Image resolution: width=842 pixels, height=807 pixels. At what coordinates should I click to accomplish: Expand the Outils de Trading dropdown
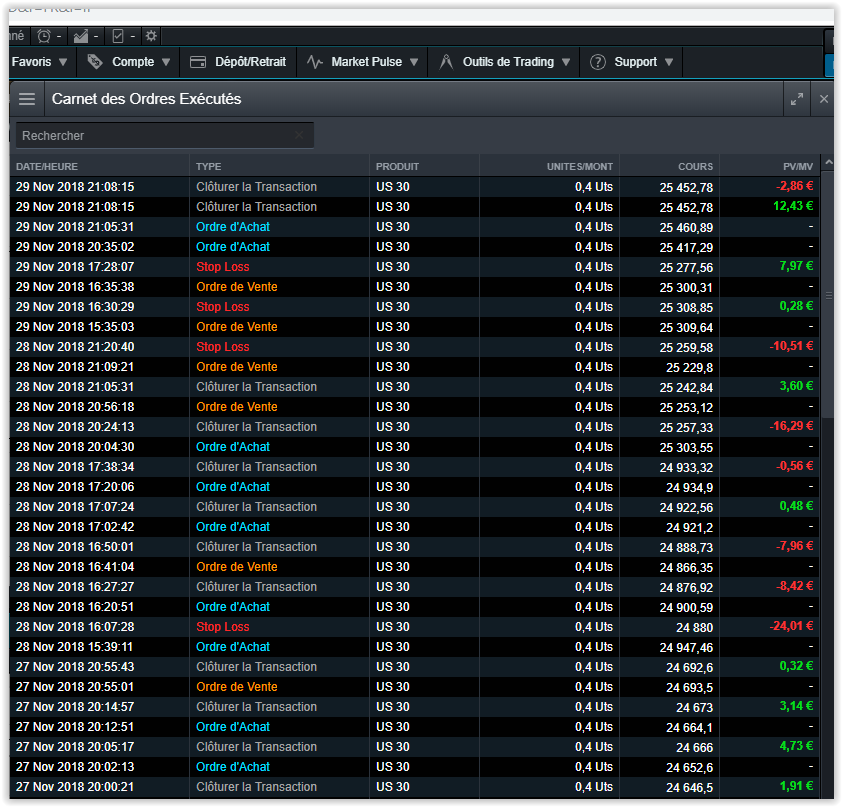(508, 62)
